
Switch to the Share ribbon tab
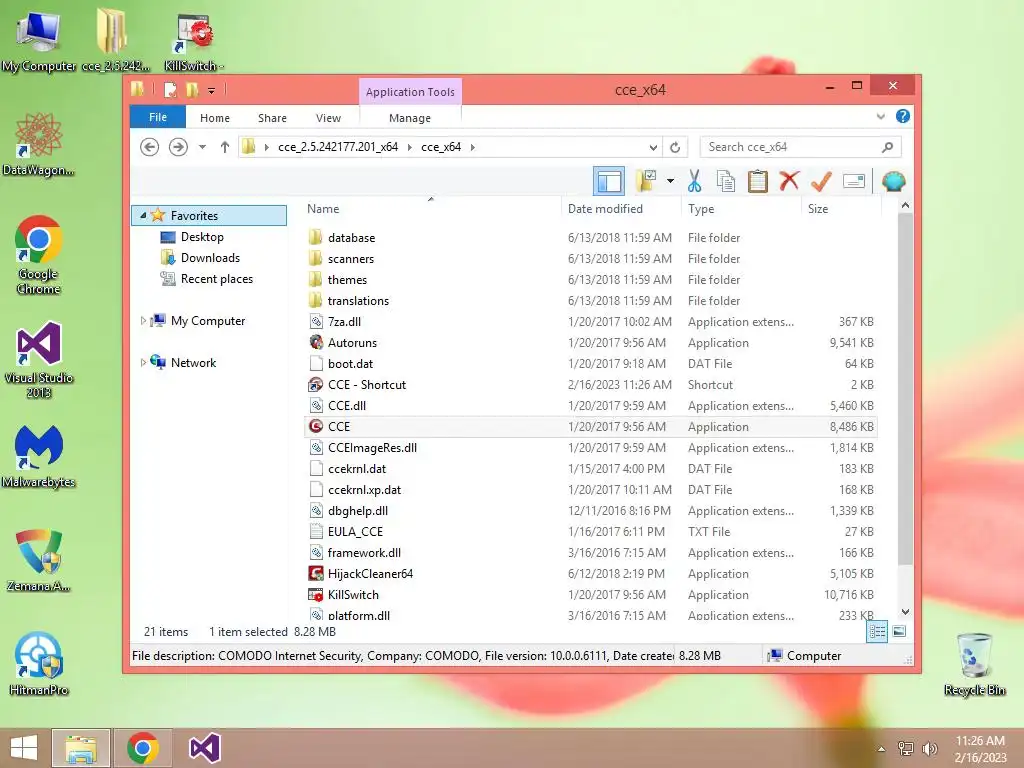tap(272, 118)
